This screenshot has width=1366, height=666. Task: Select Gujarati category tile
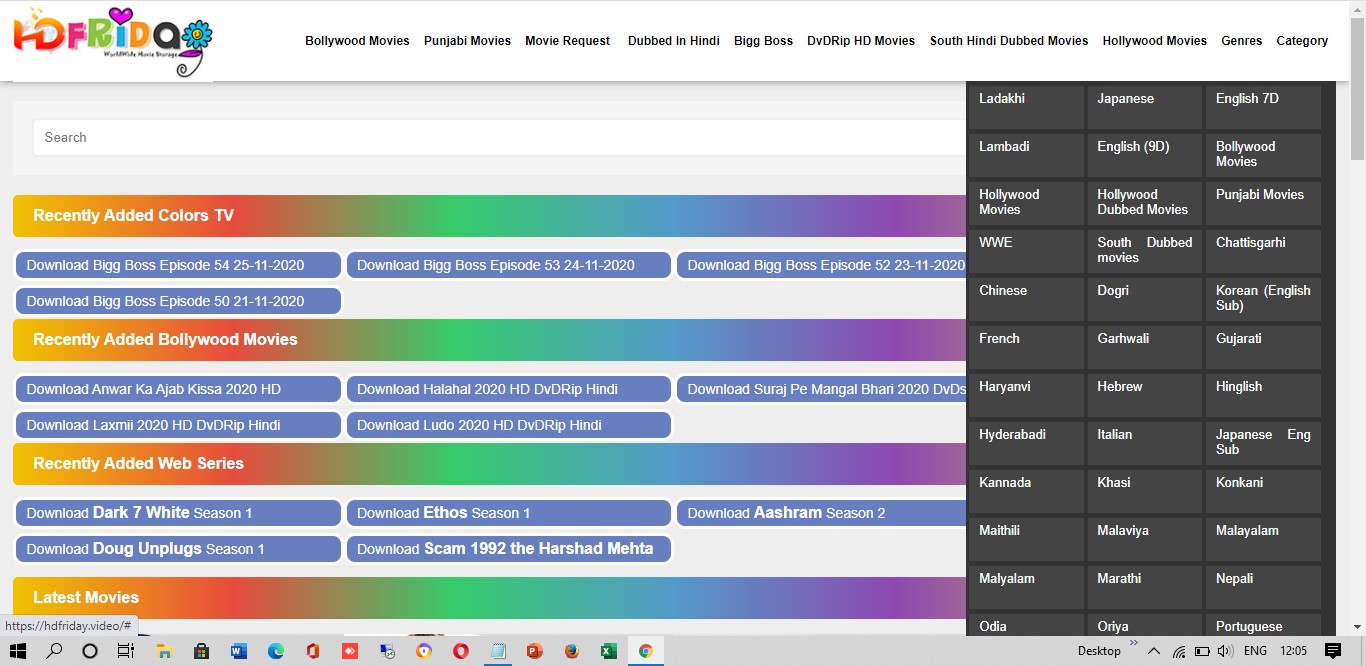(x=1263, y=347)
